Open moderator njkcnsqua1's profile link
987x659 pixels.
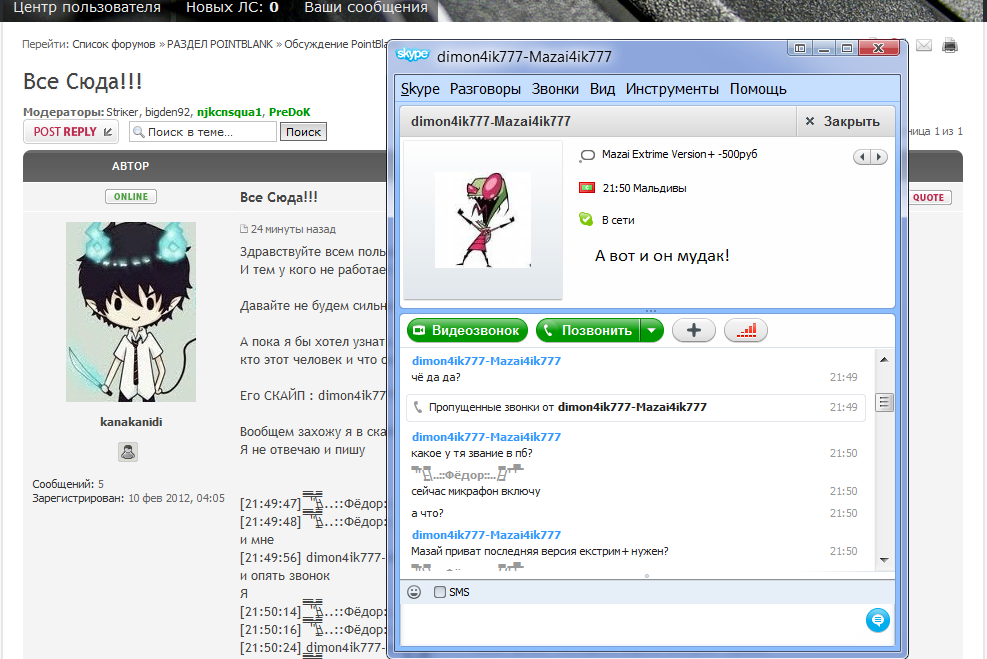click(x=229, y=112)
